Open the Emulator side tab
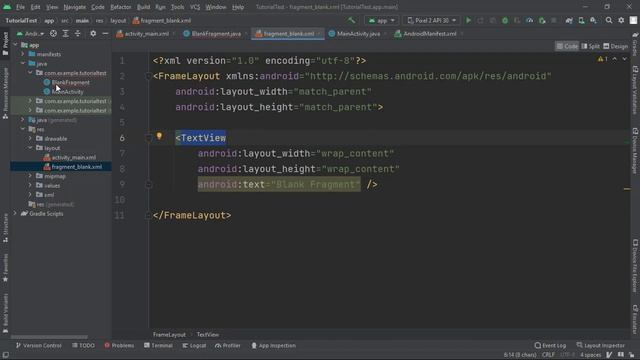Viewport: 640px width, 360px height. (635, 319)
